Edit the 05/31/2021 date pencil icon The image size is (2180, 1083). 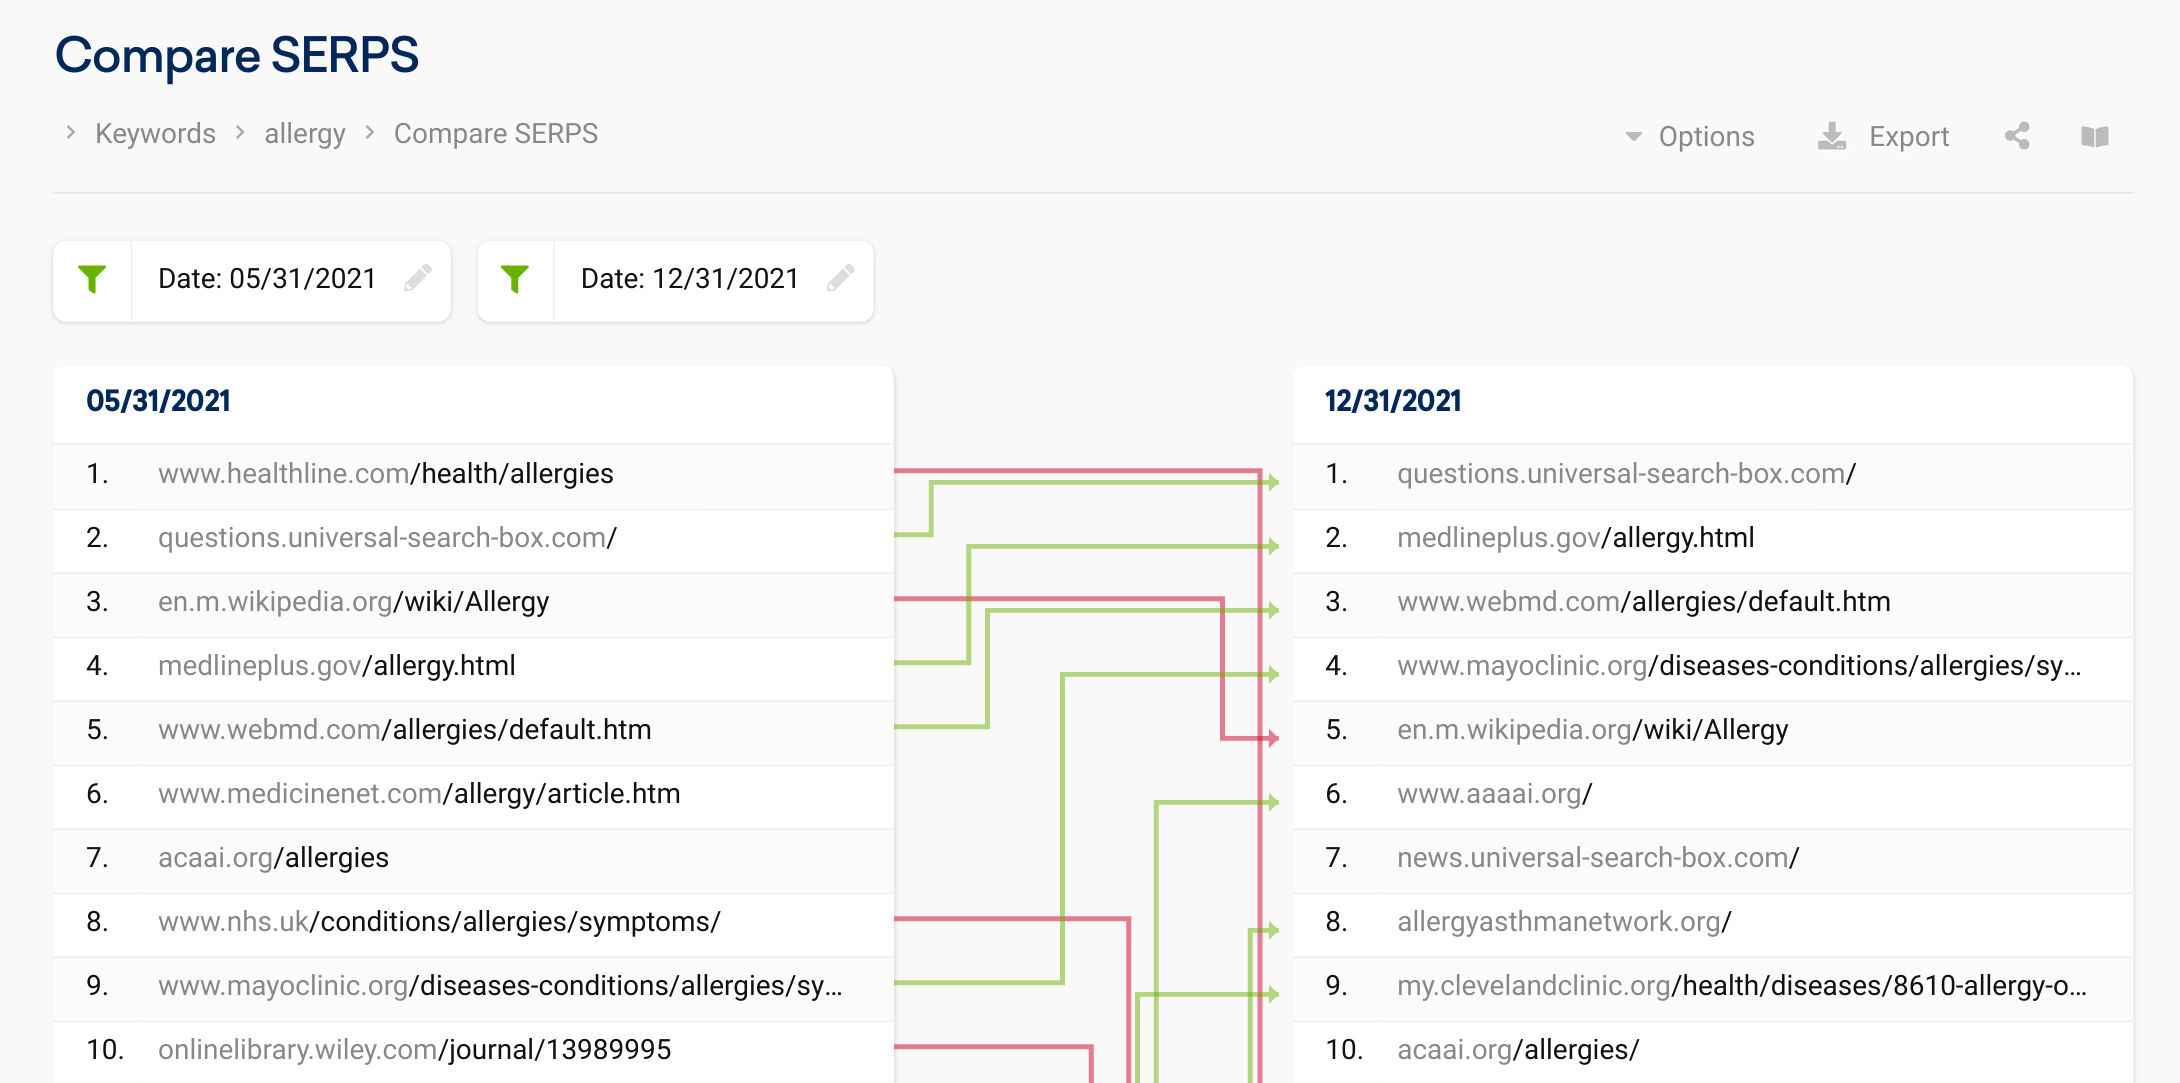(x=418, y=278)
